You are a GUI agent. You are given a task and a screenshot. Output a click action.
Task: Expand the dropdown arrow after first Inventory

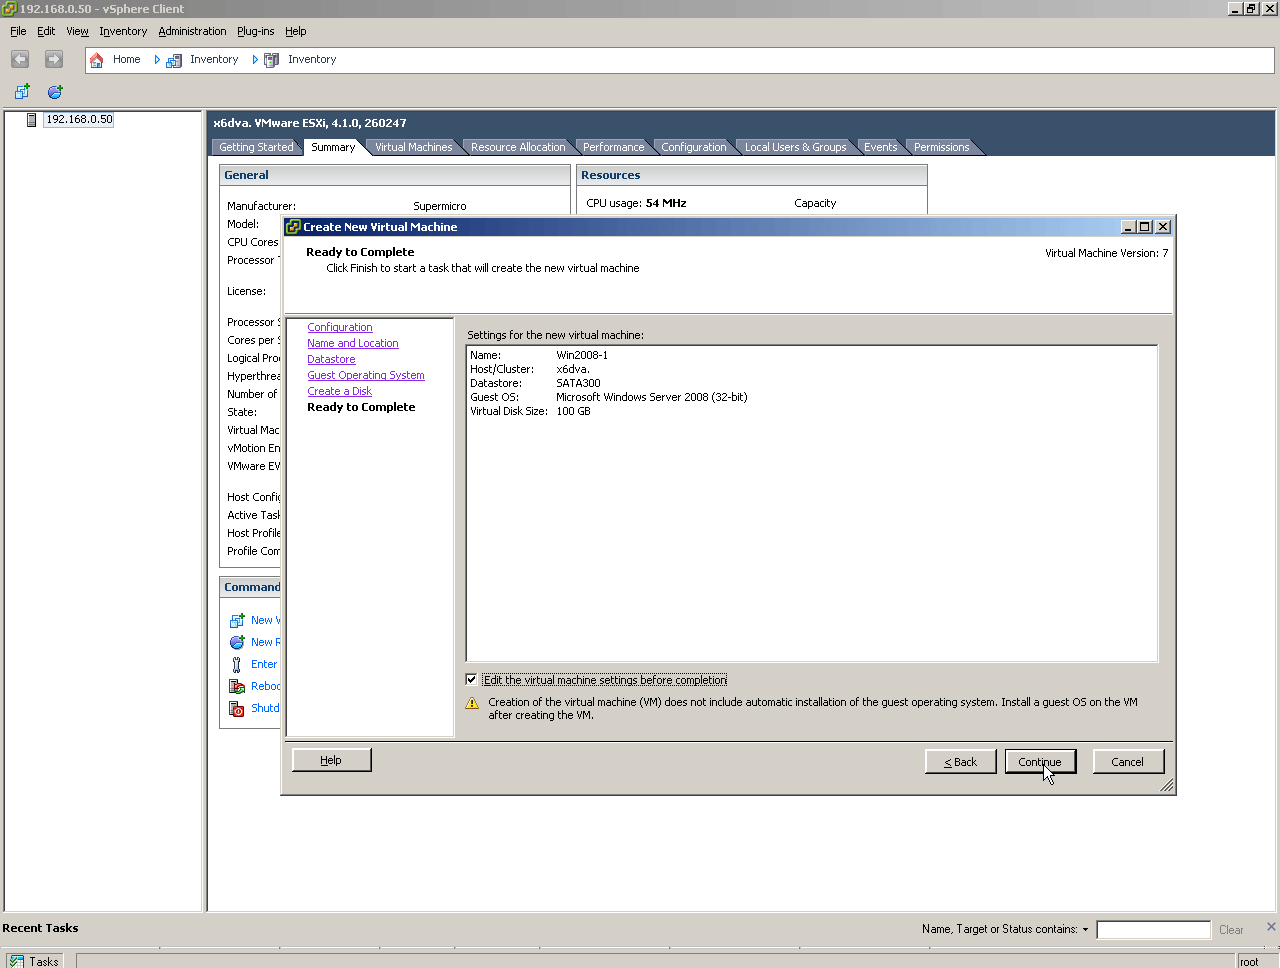tap(255, 60)
